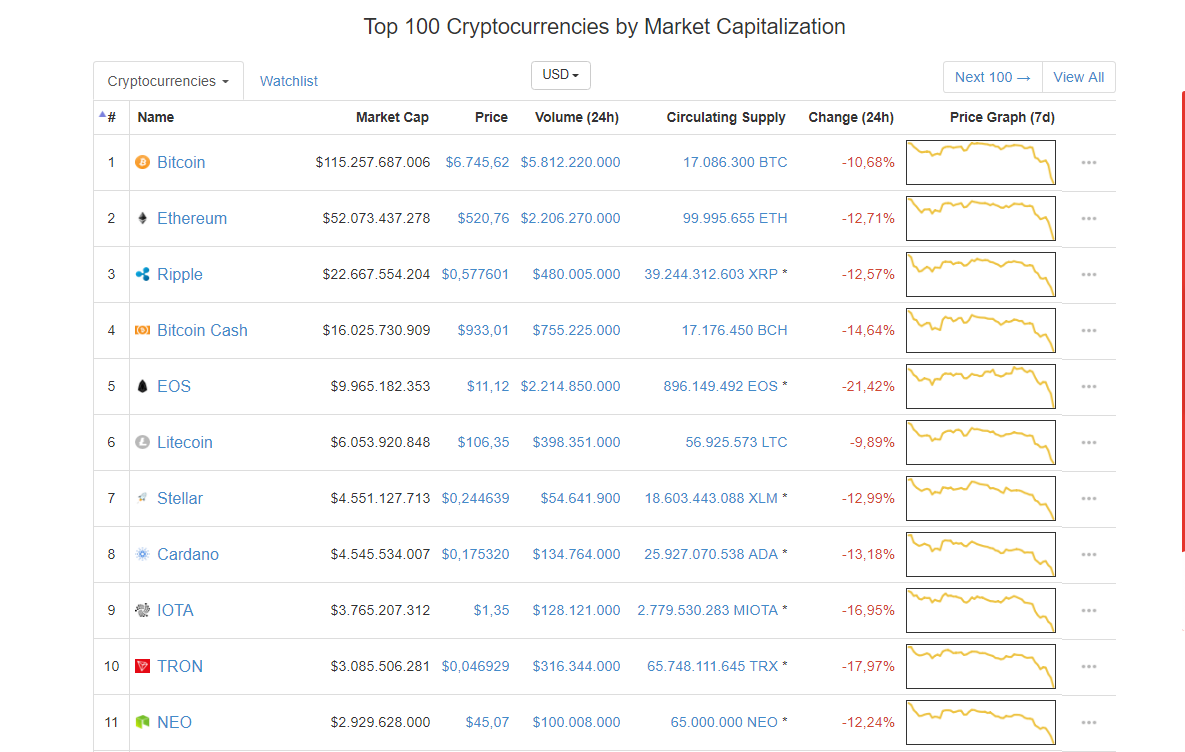The width and height of the screenshot is (1185, 752).
Task: Click Ripple supply 39.244.312.603 XRP
Action: 711,274
